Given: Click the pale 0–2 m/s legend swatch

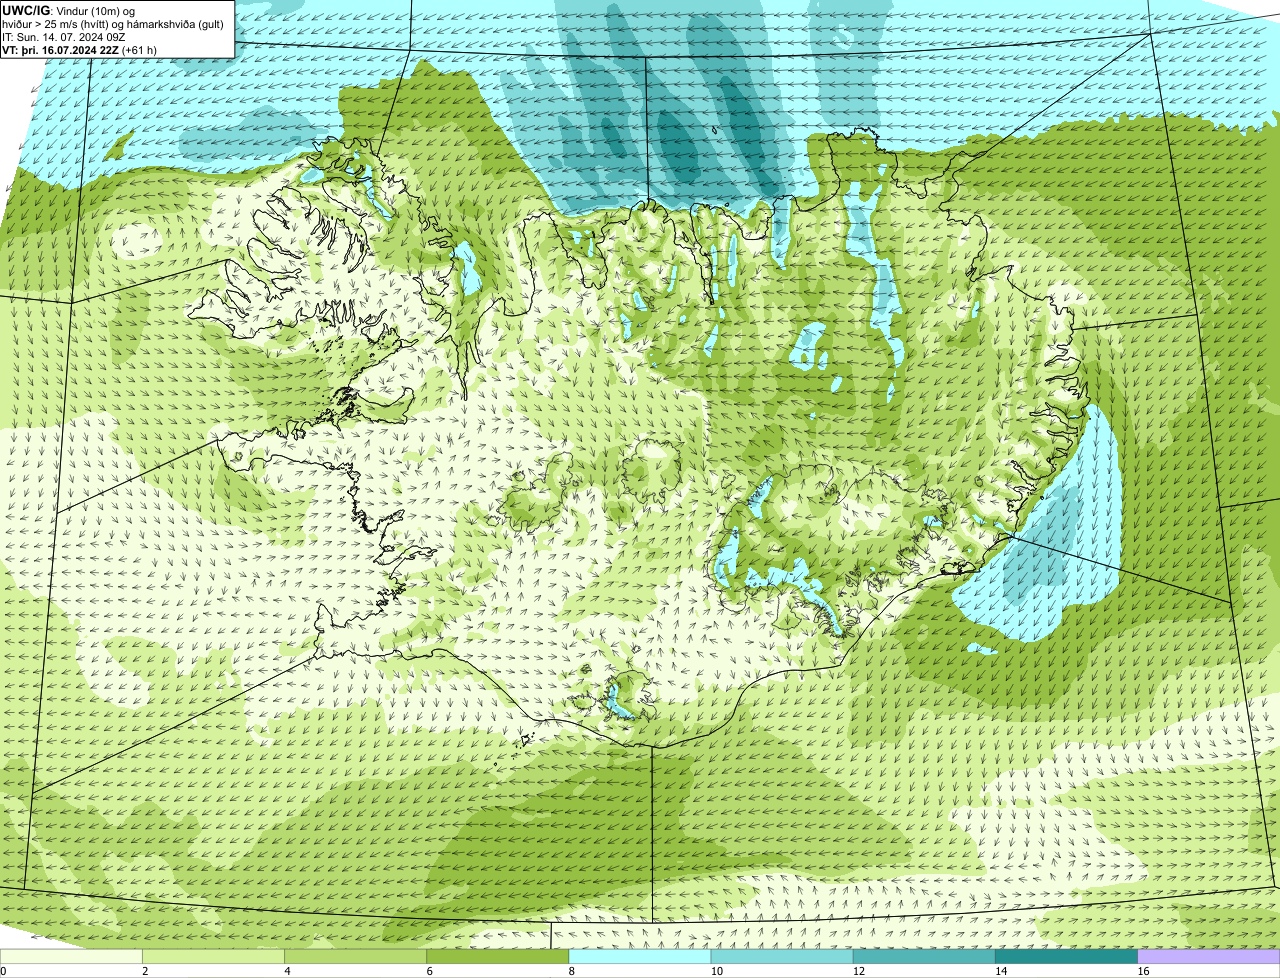Looking at the screenshot, I should click(71, 956).
